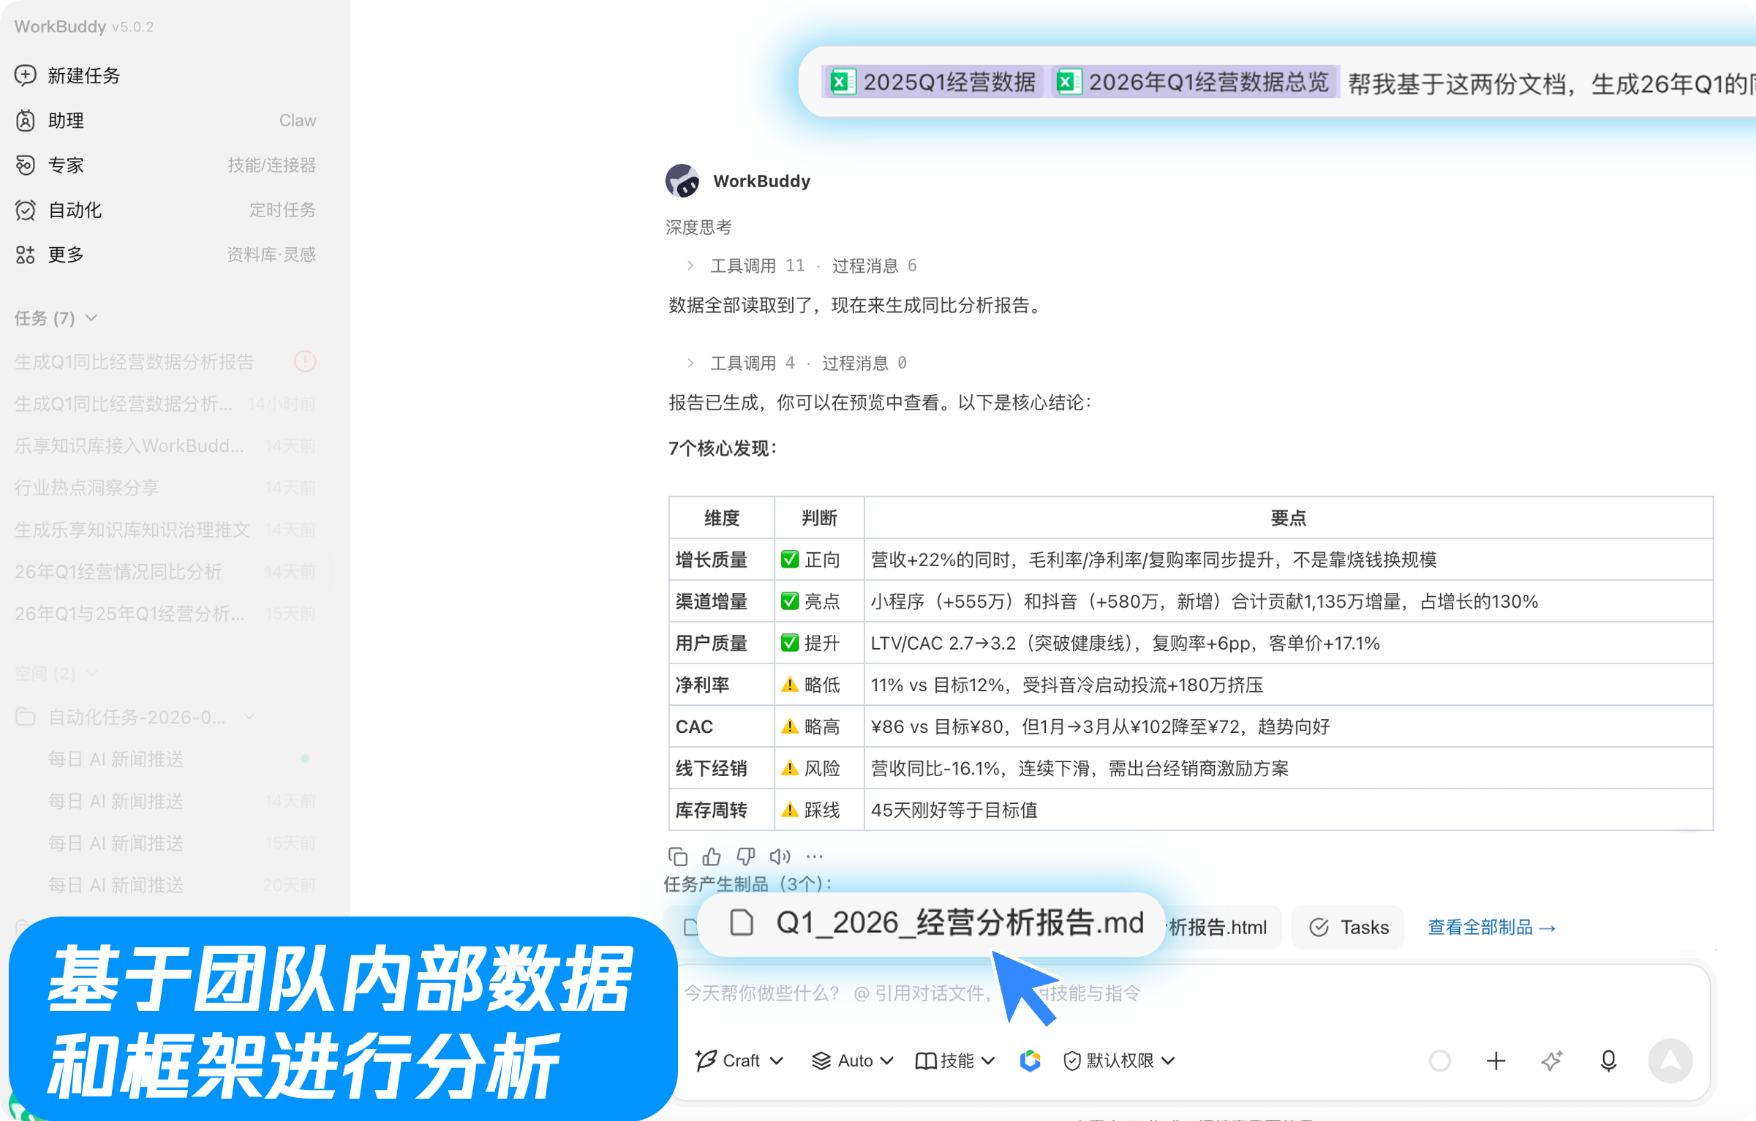Open more response actions (ellipsis)

pyautogui.click(x=815, y=856)
